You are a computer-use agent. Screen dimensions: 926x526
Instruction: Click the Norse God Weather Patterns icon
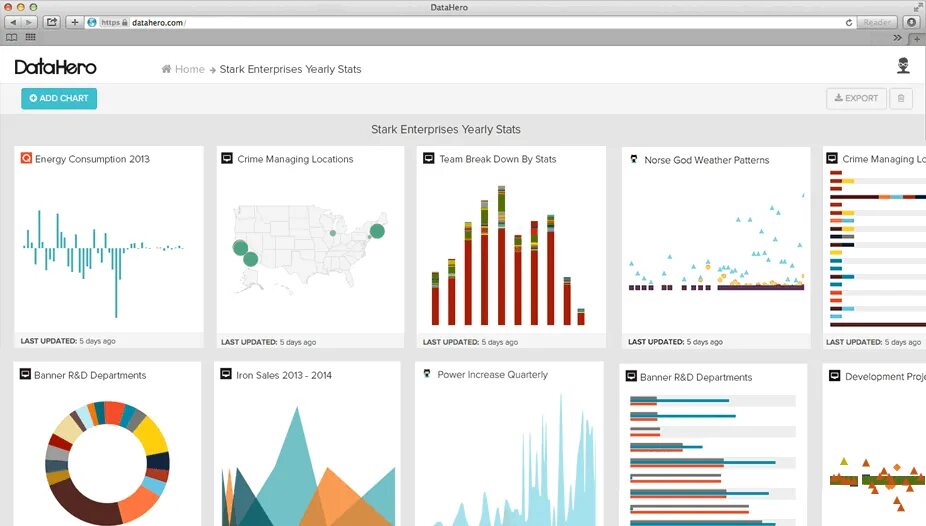coord(634,159)
